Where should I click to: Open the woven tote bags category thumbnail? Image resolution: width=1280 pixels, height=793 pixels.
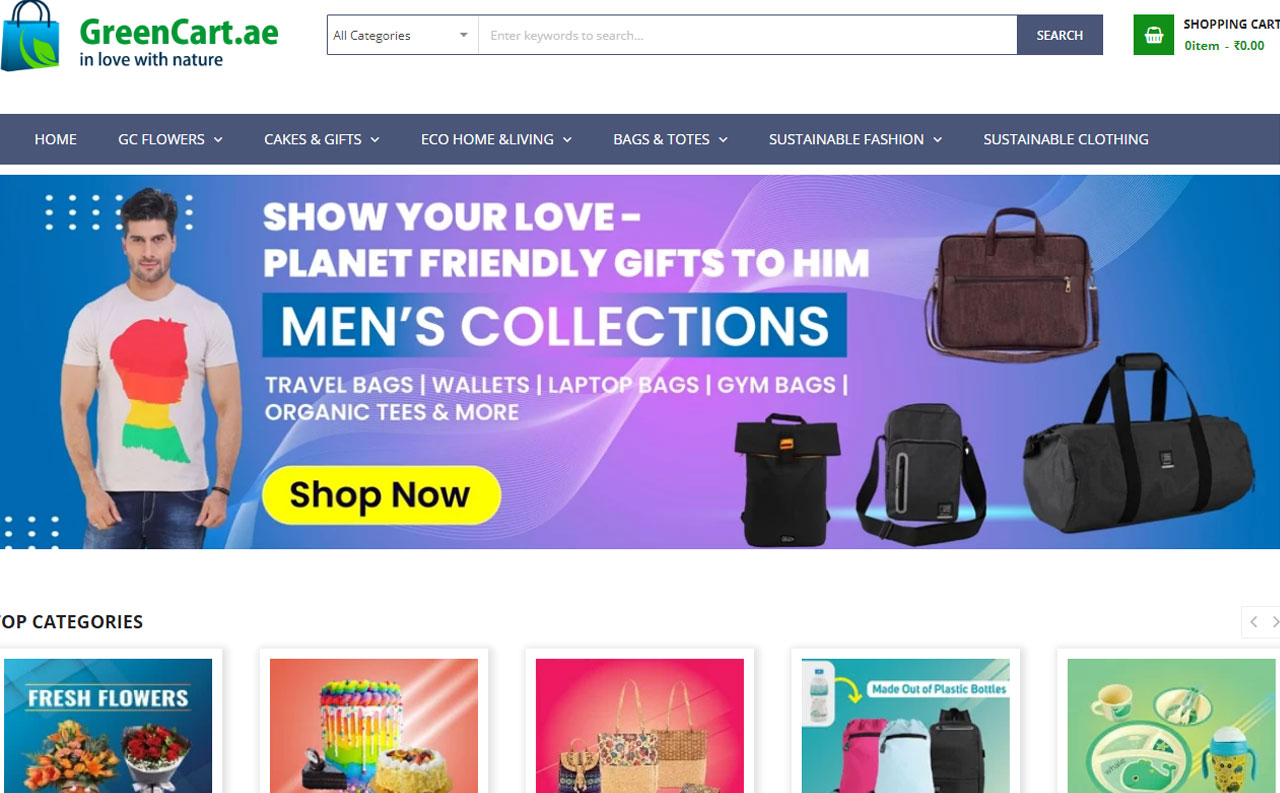coord(640,725)
